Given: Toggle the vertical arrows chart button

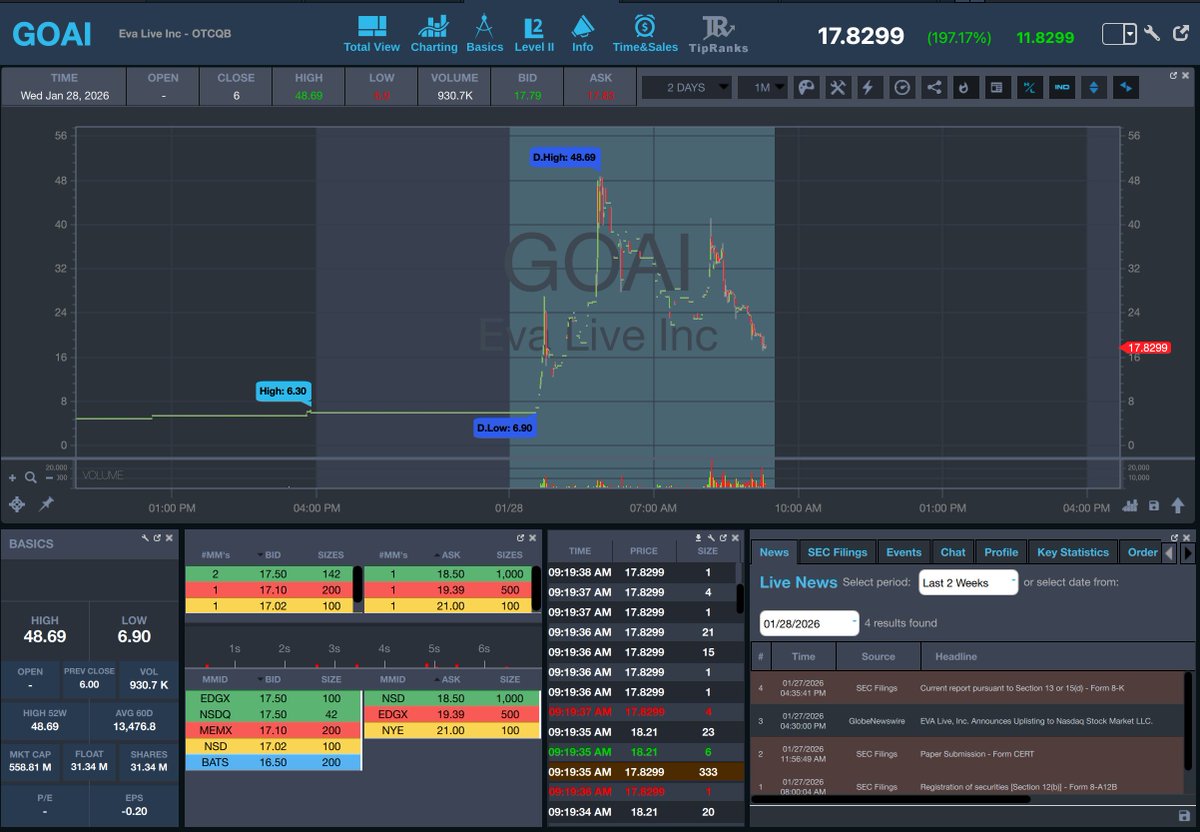Looking at the screenshot, I should coord(1093,88).
